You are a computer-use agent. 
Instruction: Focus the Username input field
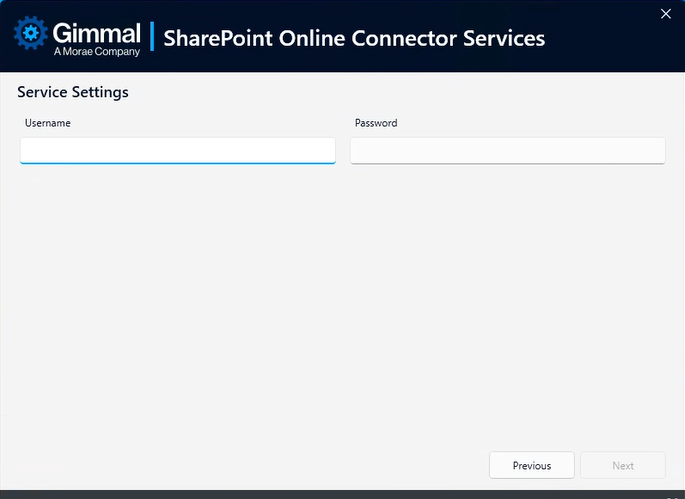pos(177,150)
